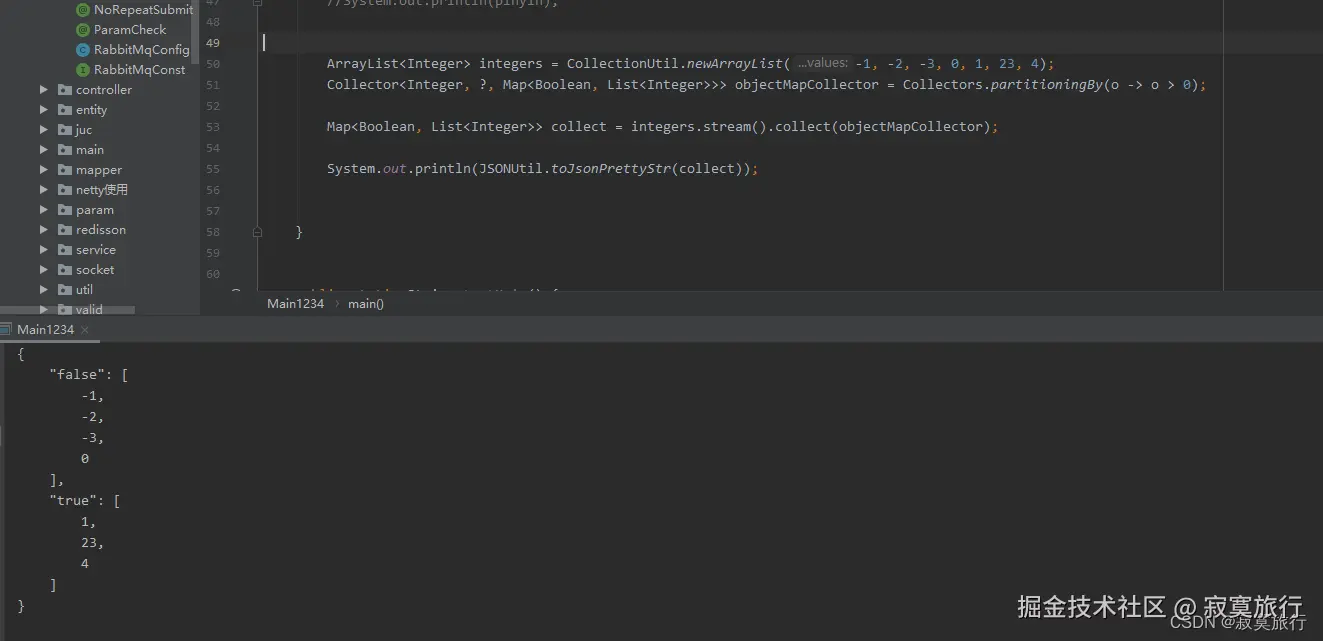Click the controller package folder icon
This screenshot has height=641, width=1323.
64,90
